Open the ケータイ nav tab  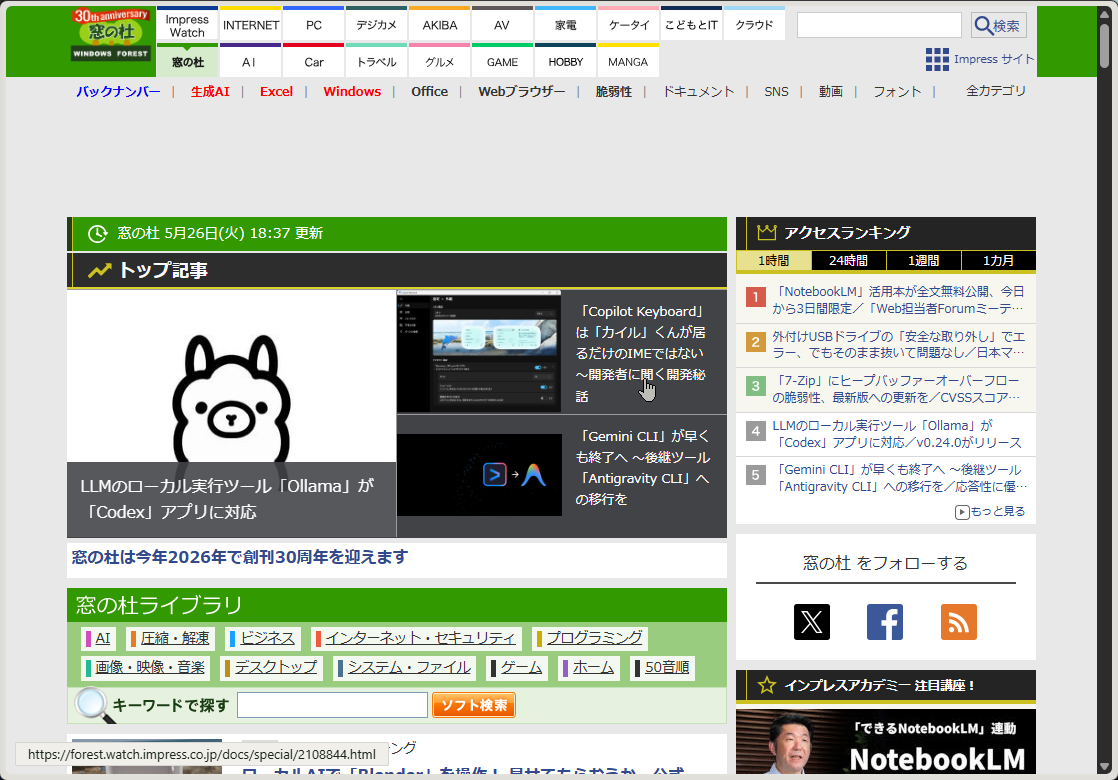click(629, 25)
